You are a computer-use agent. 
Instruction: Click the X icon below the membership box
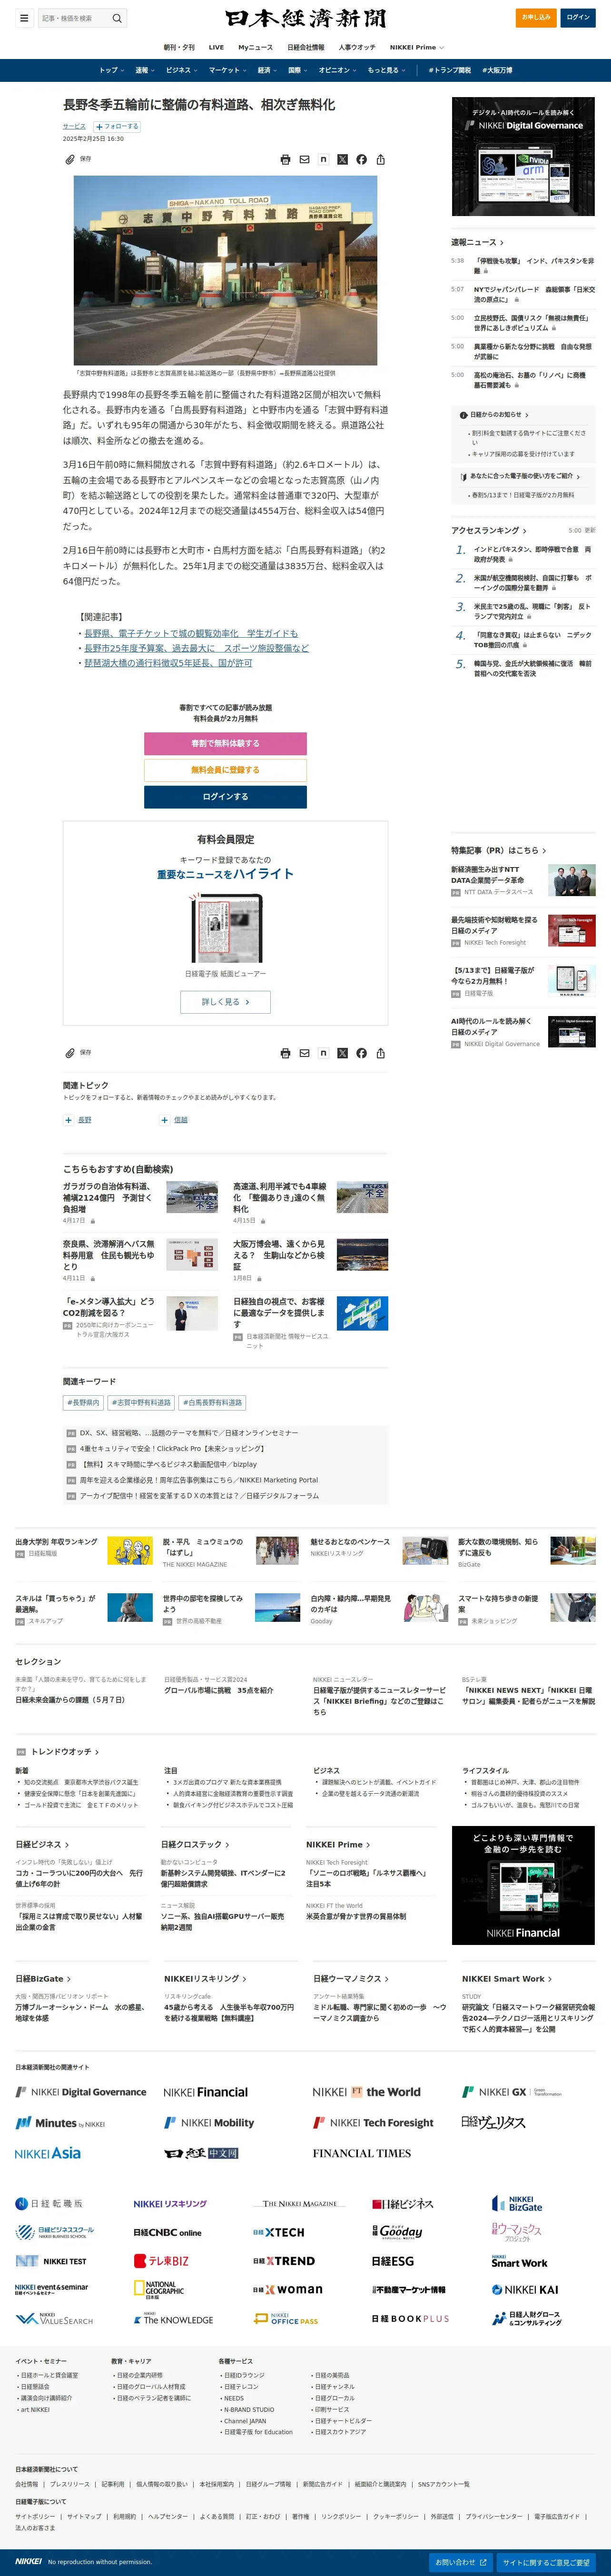click(x=342, y=1053)
